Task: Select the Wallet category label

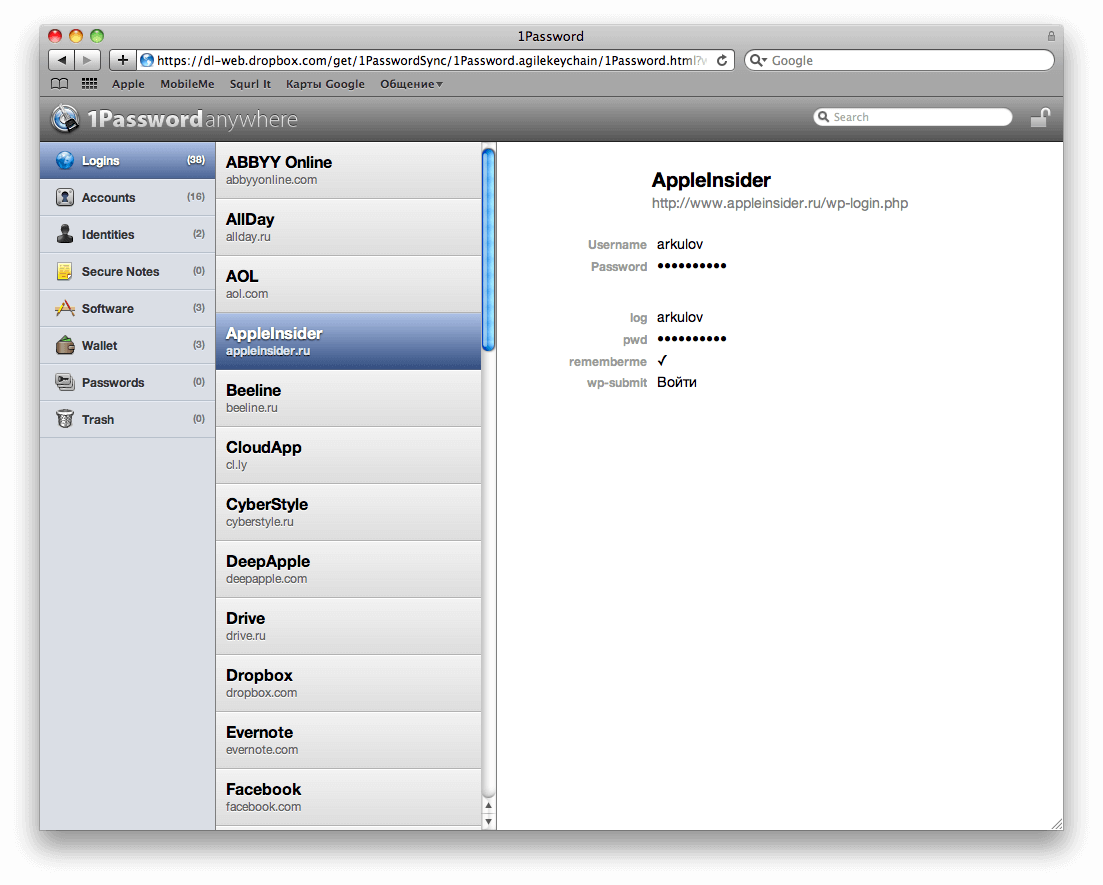Action: (x=99, y=345)
